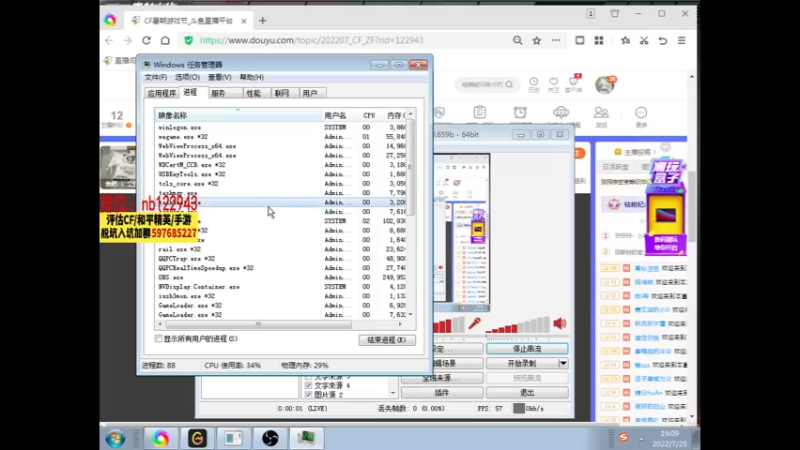Click the browser undo arrow icon
Viewport: 800px width, 450px height.
pos(663,40)
